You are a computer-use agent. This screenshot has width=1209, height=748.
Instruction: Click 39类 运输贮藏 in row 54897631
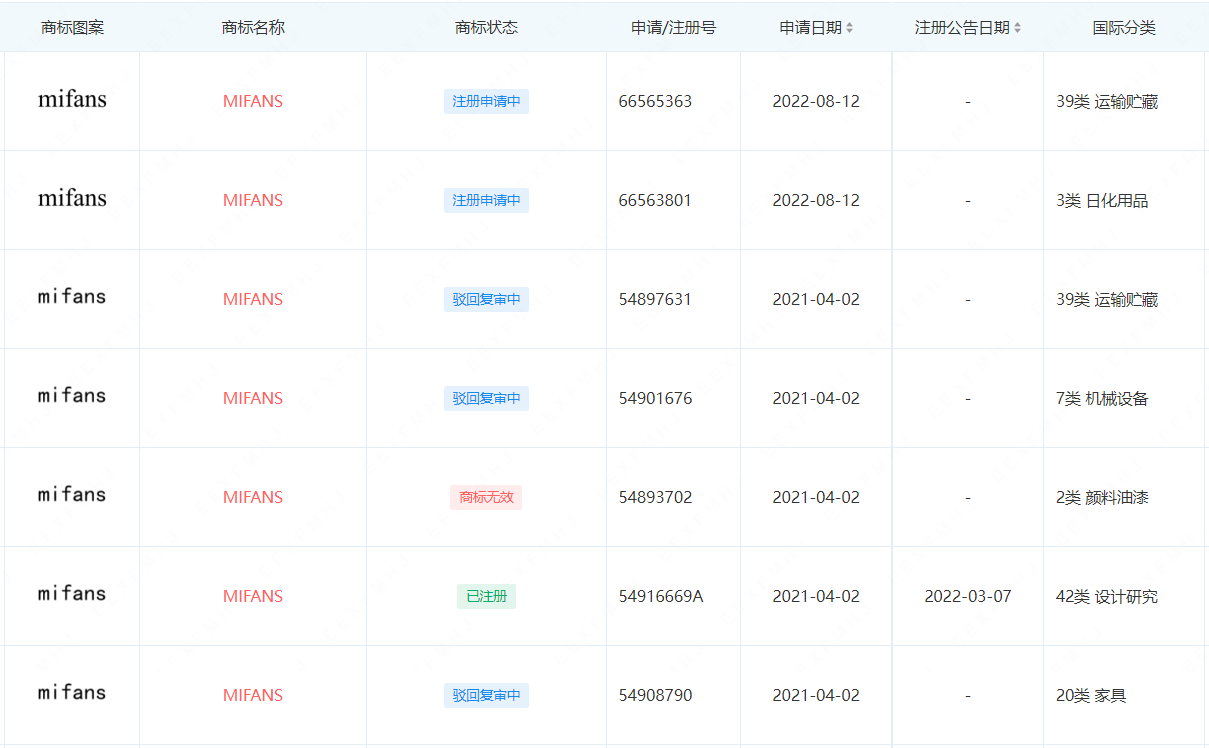[1107, 299]
